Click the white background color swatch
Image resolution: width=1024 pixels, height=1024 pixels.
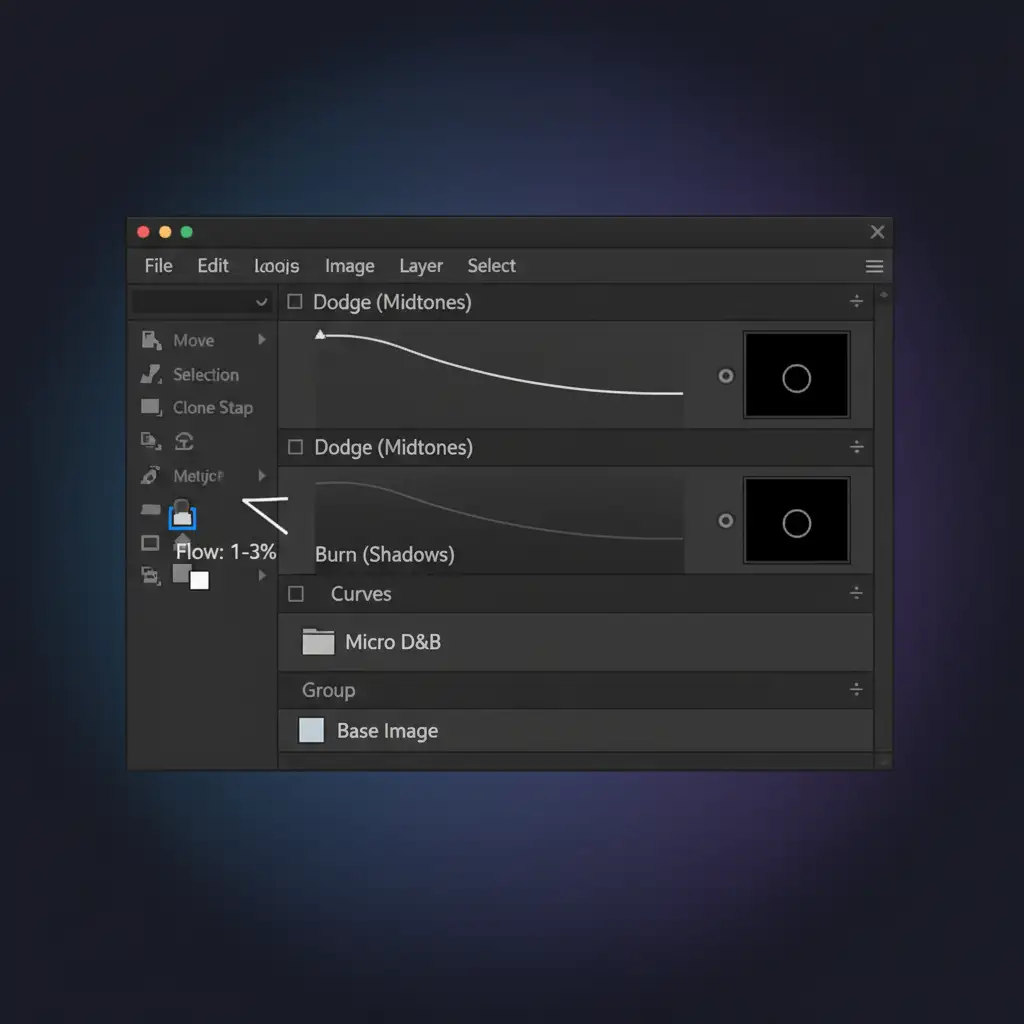click(200, 581)
